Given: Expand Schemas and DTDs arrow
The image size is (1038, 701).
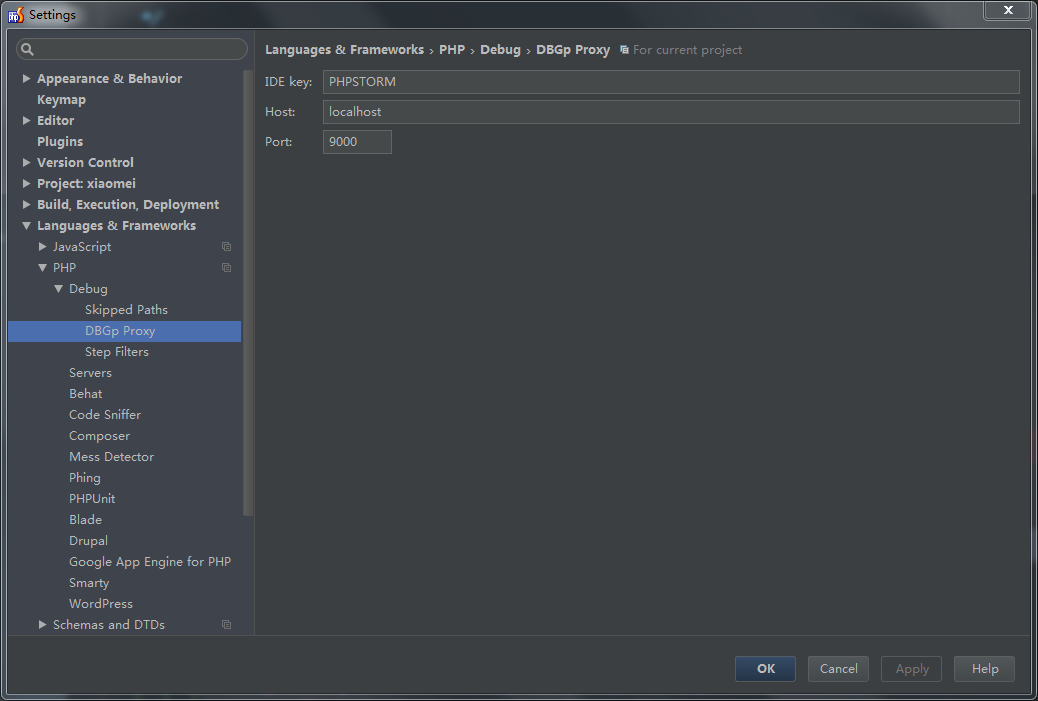Looking at the screenshot, I should tap(42, 625).
